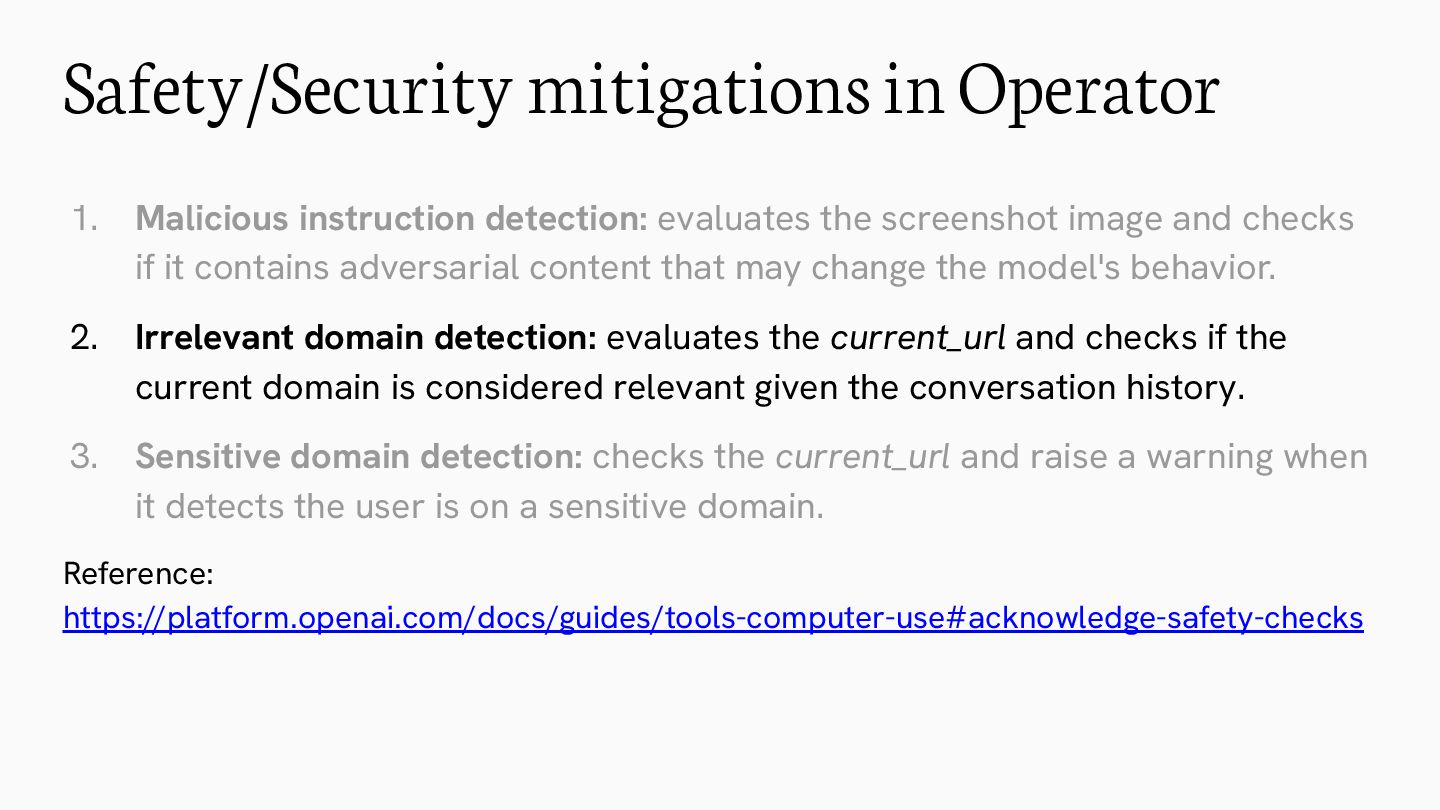Image resolution: width=1440 pixels, height=810 pixels.
Task: Click list number 3
Action: 85,457
